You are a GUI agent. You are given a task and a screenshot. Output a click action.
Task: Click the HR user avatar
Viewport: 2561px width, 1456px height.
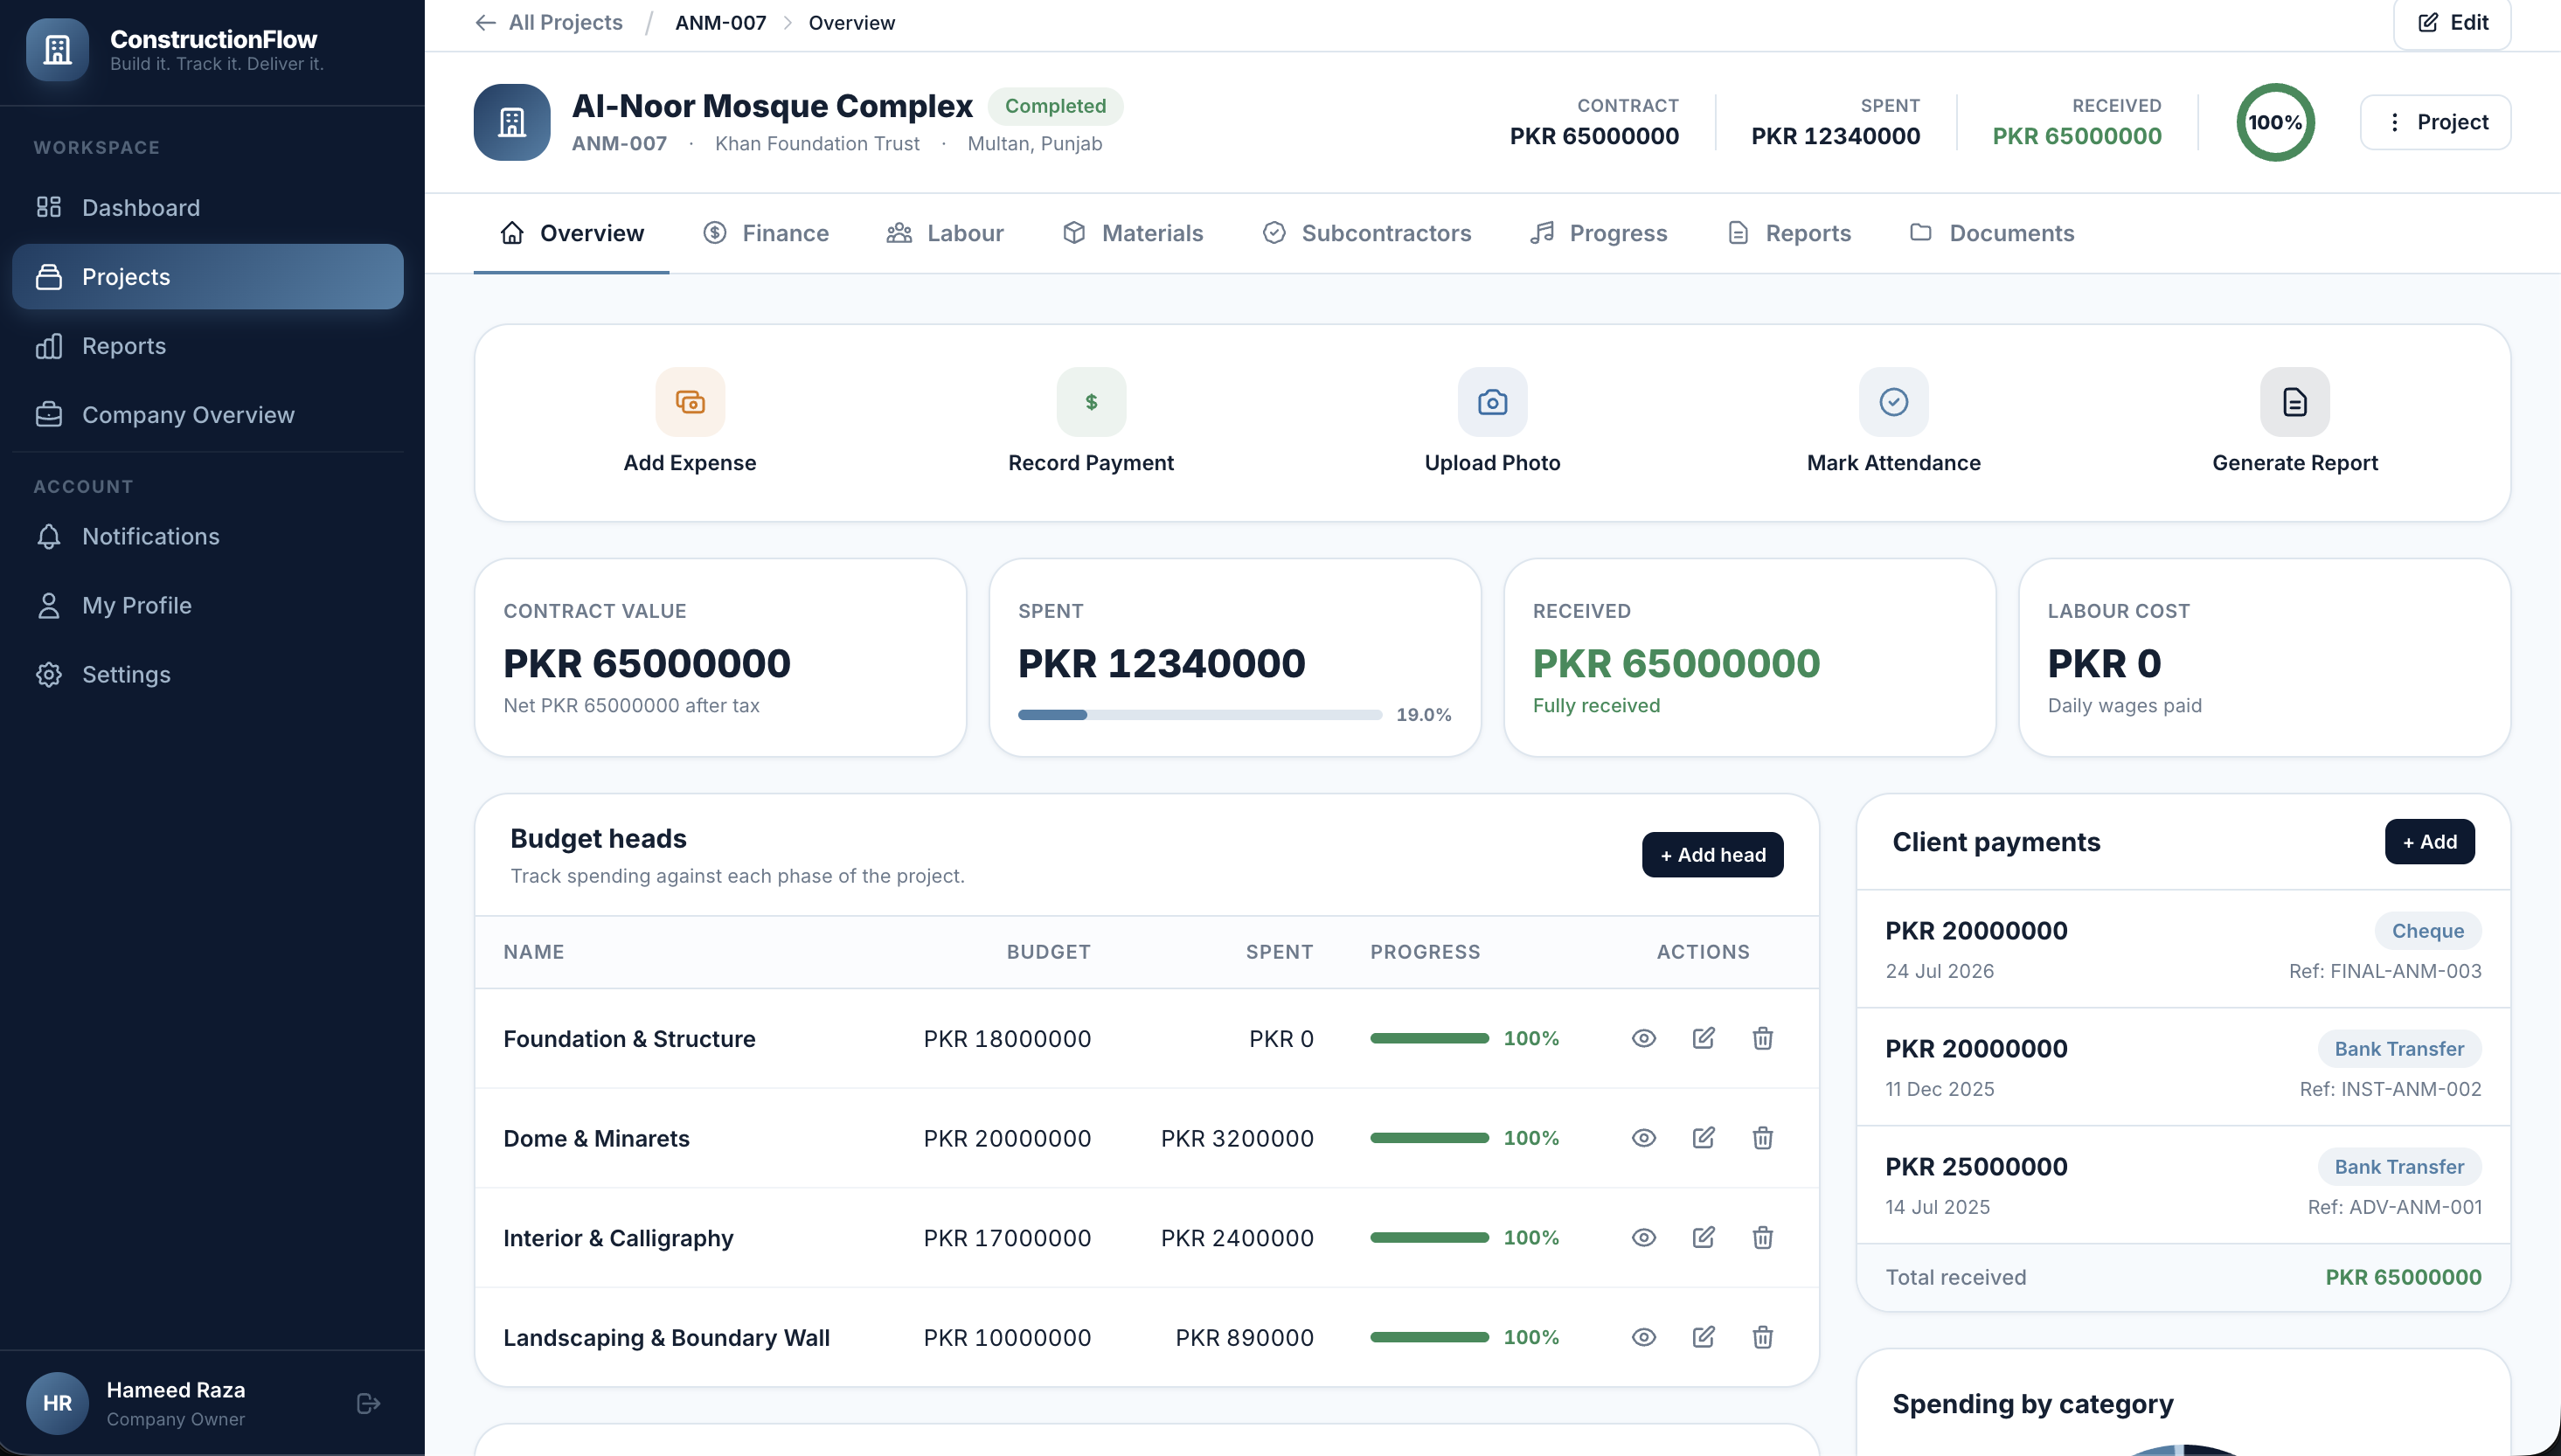point(57,1403)
